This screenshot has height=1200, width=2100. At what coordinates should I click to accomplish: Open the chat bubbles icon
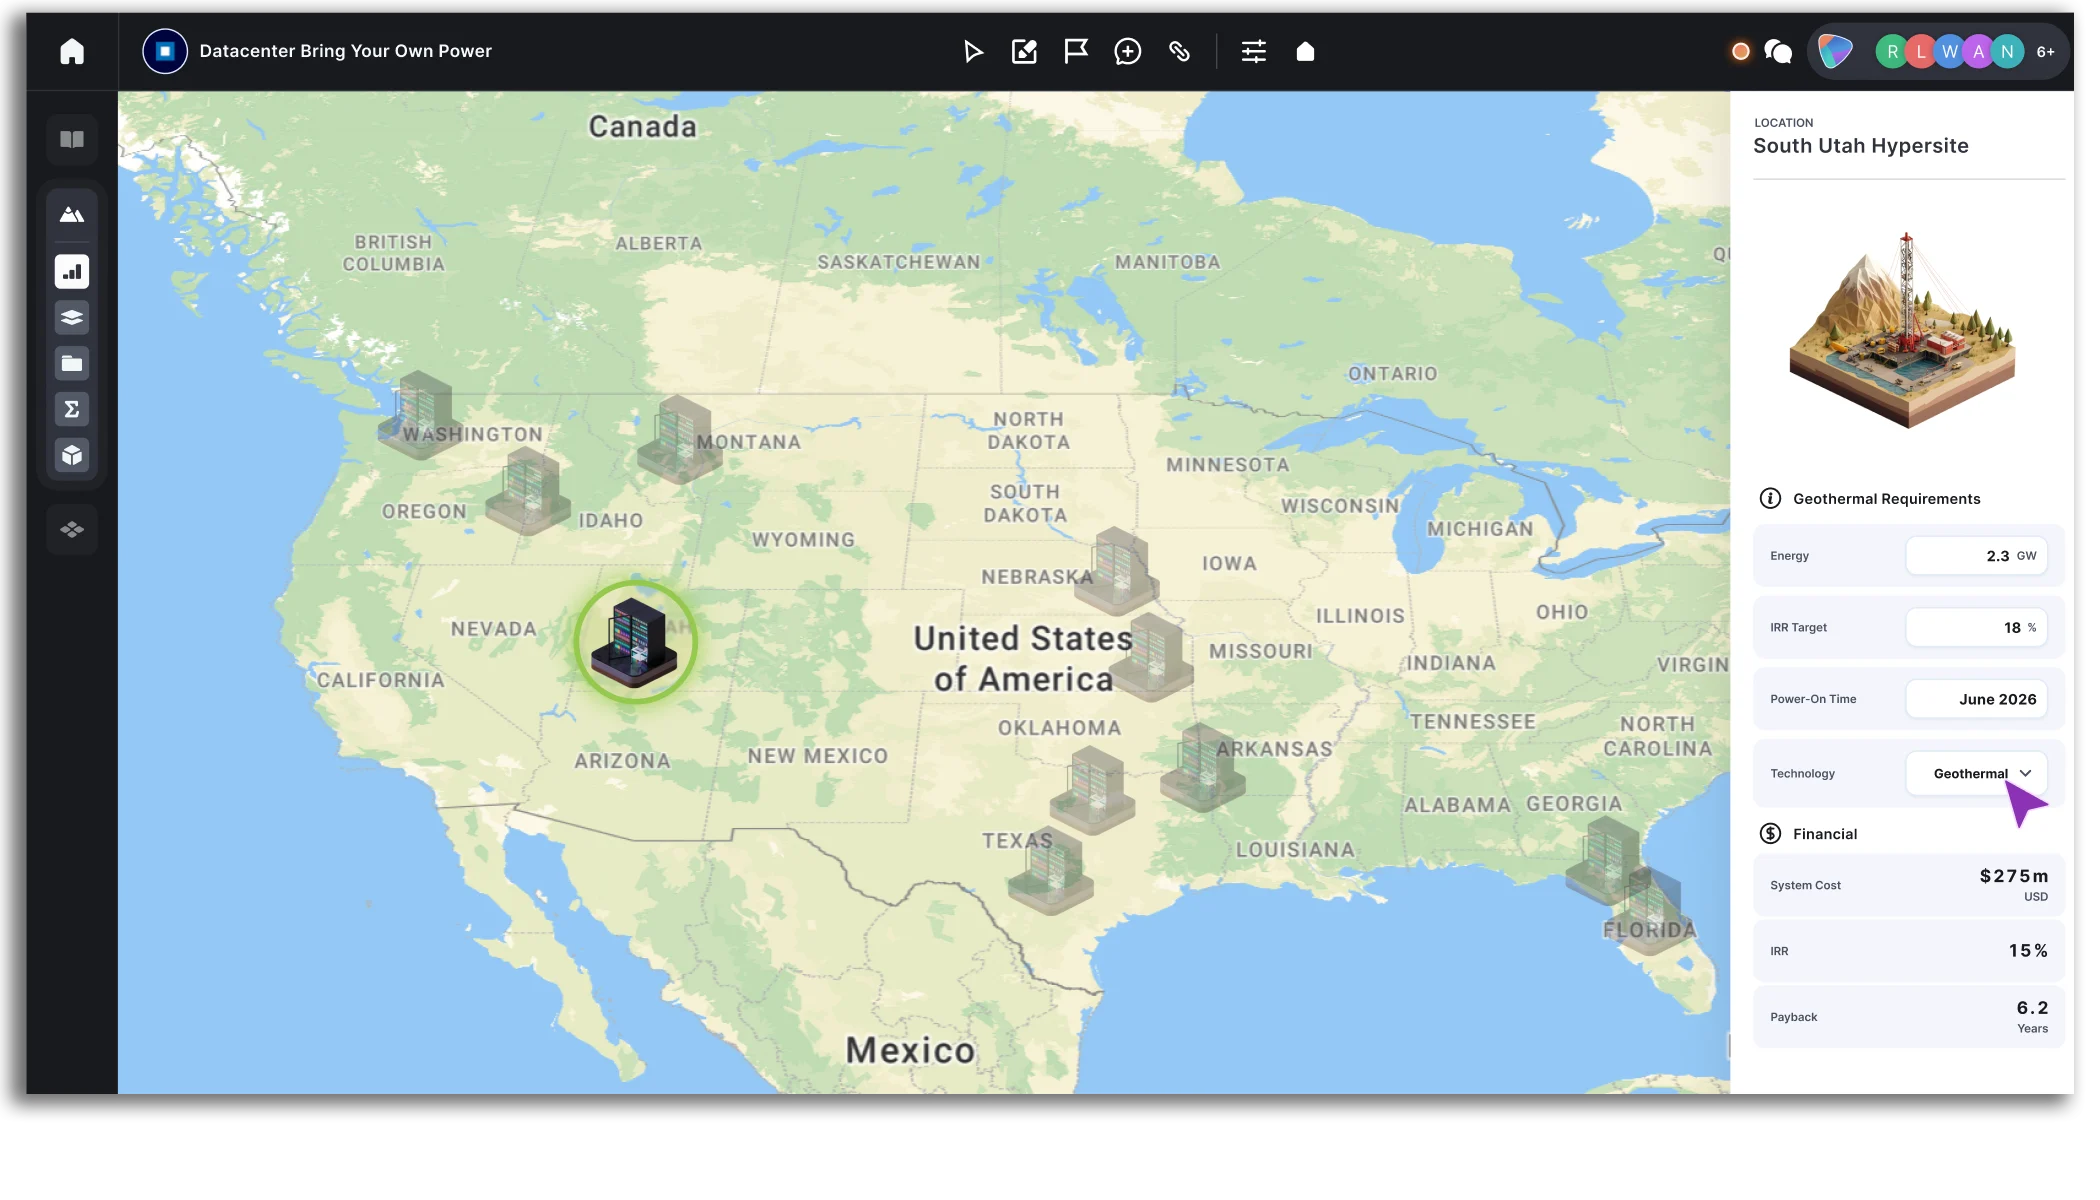[x=1778, y=51]
